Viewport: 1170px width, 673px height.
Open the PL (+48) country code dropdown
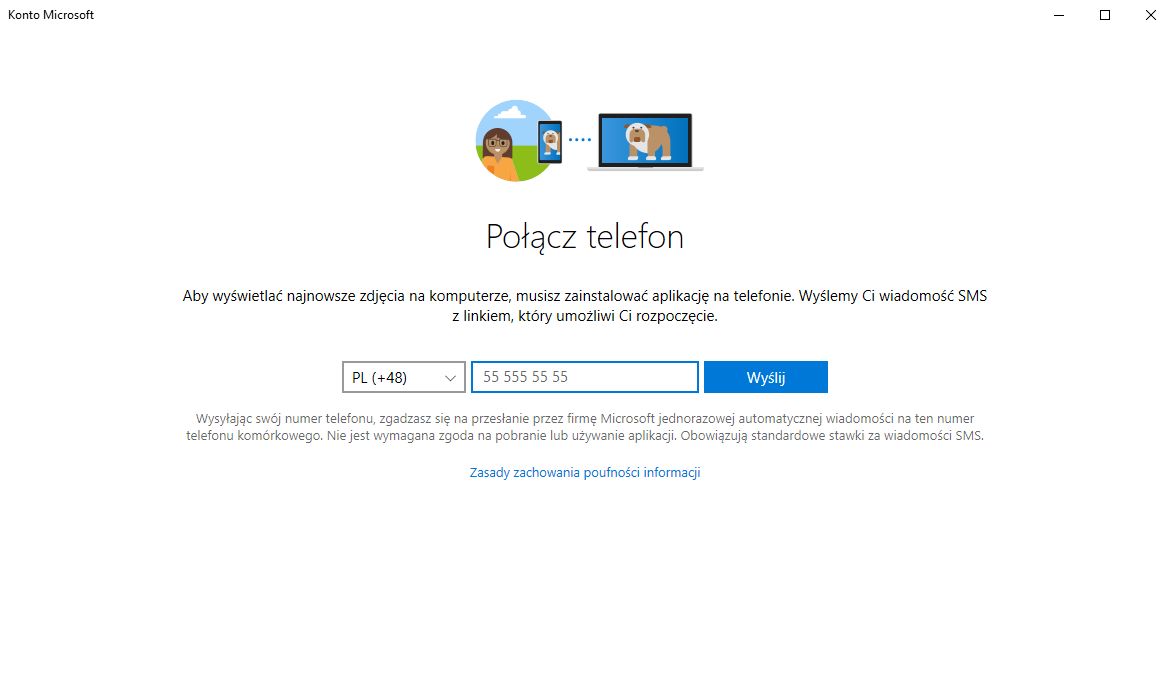point(403,377)
